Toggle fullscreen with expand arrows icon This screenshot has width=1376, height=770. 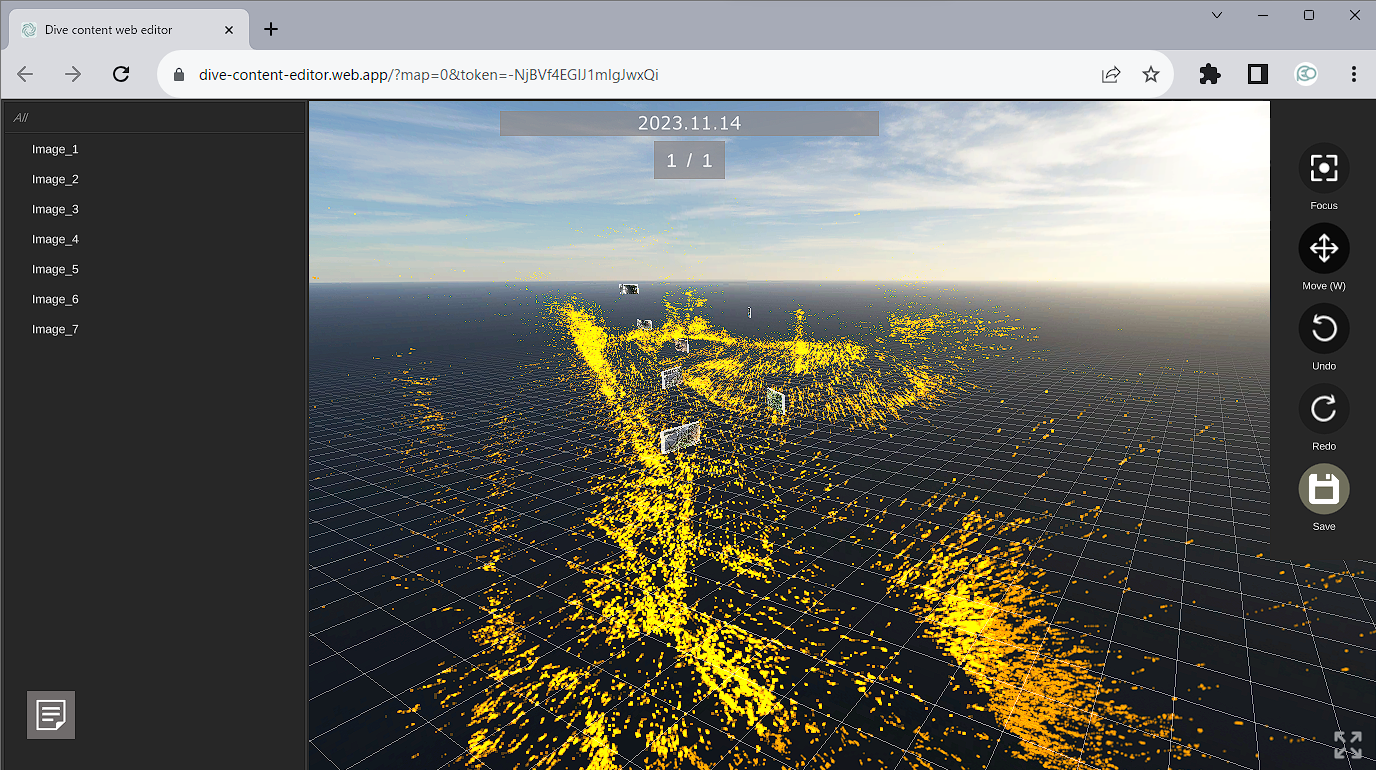(x=1347, y=744)
